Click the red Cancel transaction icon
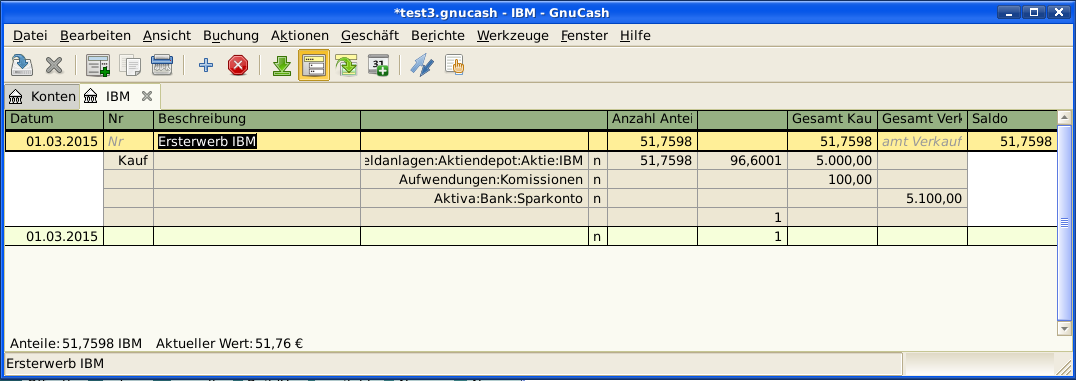Image resolution: width=1076 pixels, height=381 pixels. 237,66
